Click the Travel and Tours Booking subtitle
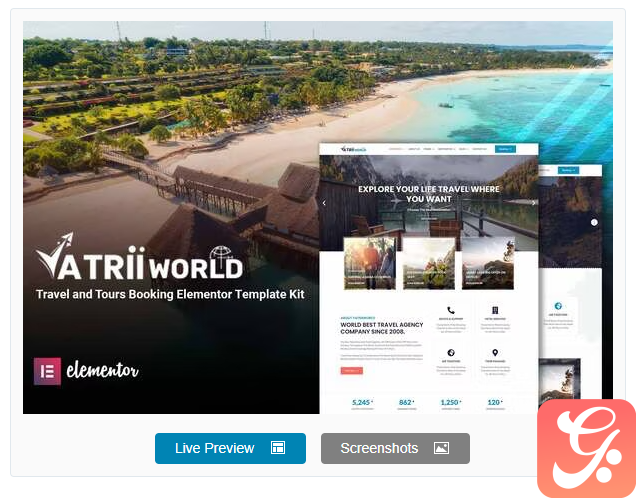The image size is (637, 499). pos(170,294)
